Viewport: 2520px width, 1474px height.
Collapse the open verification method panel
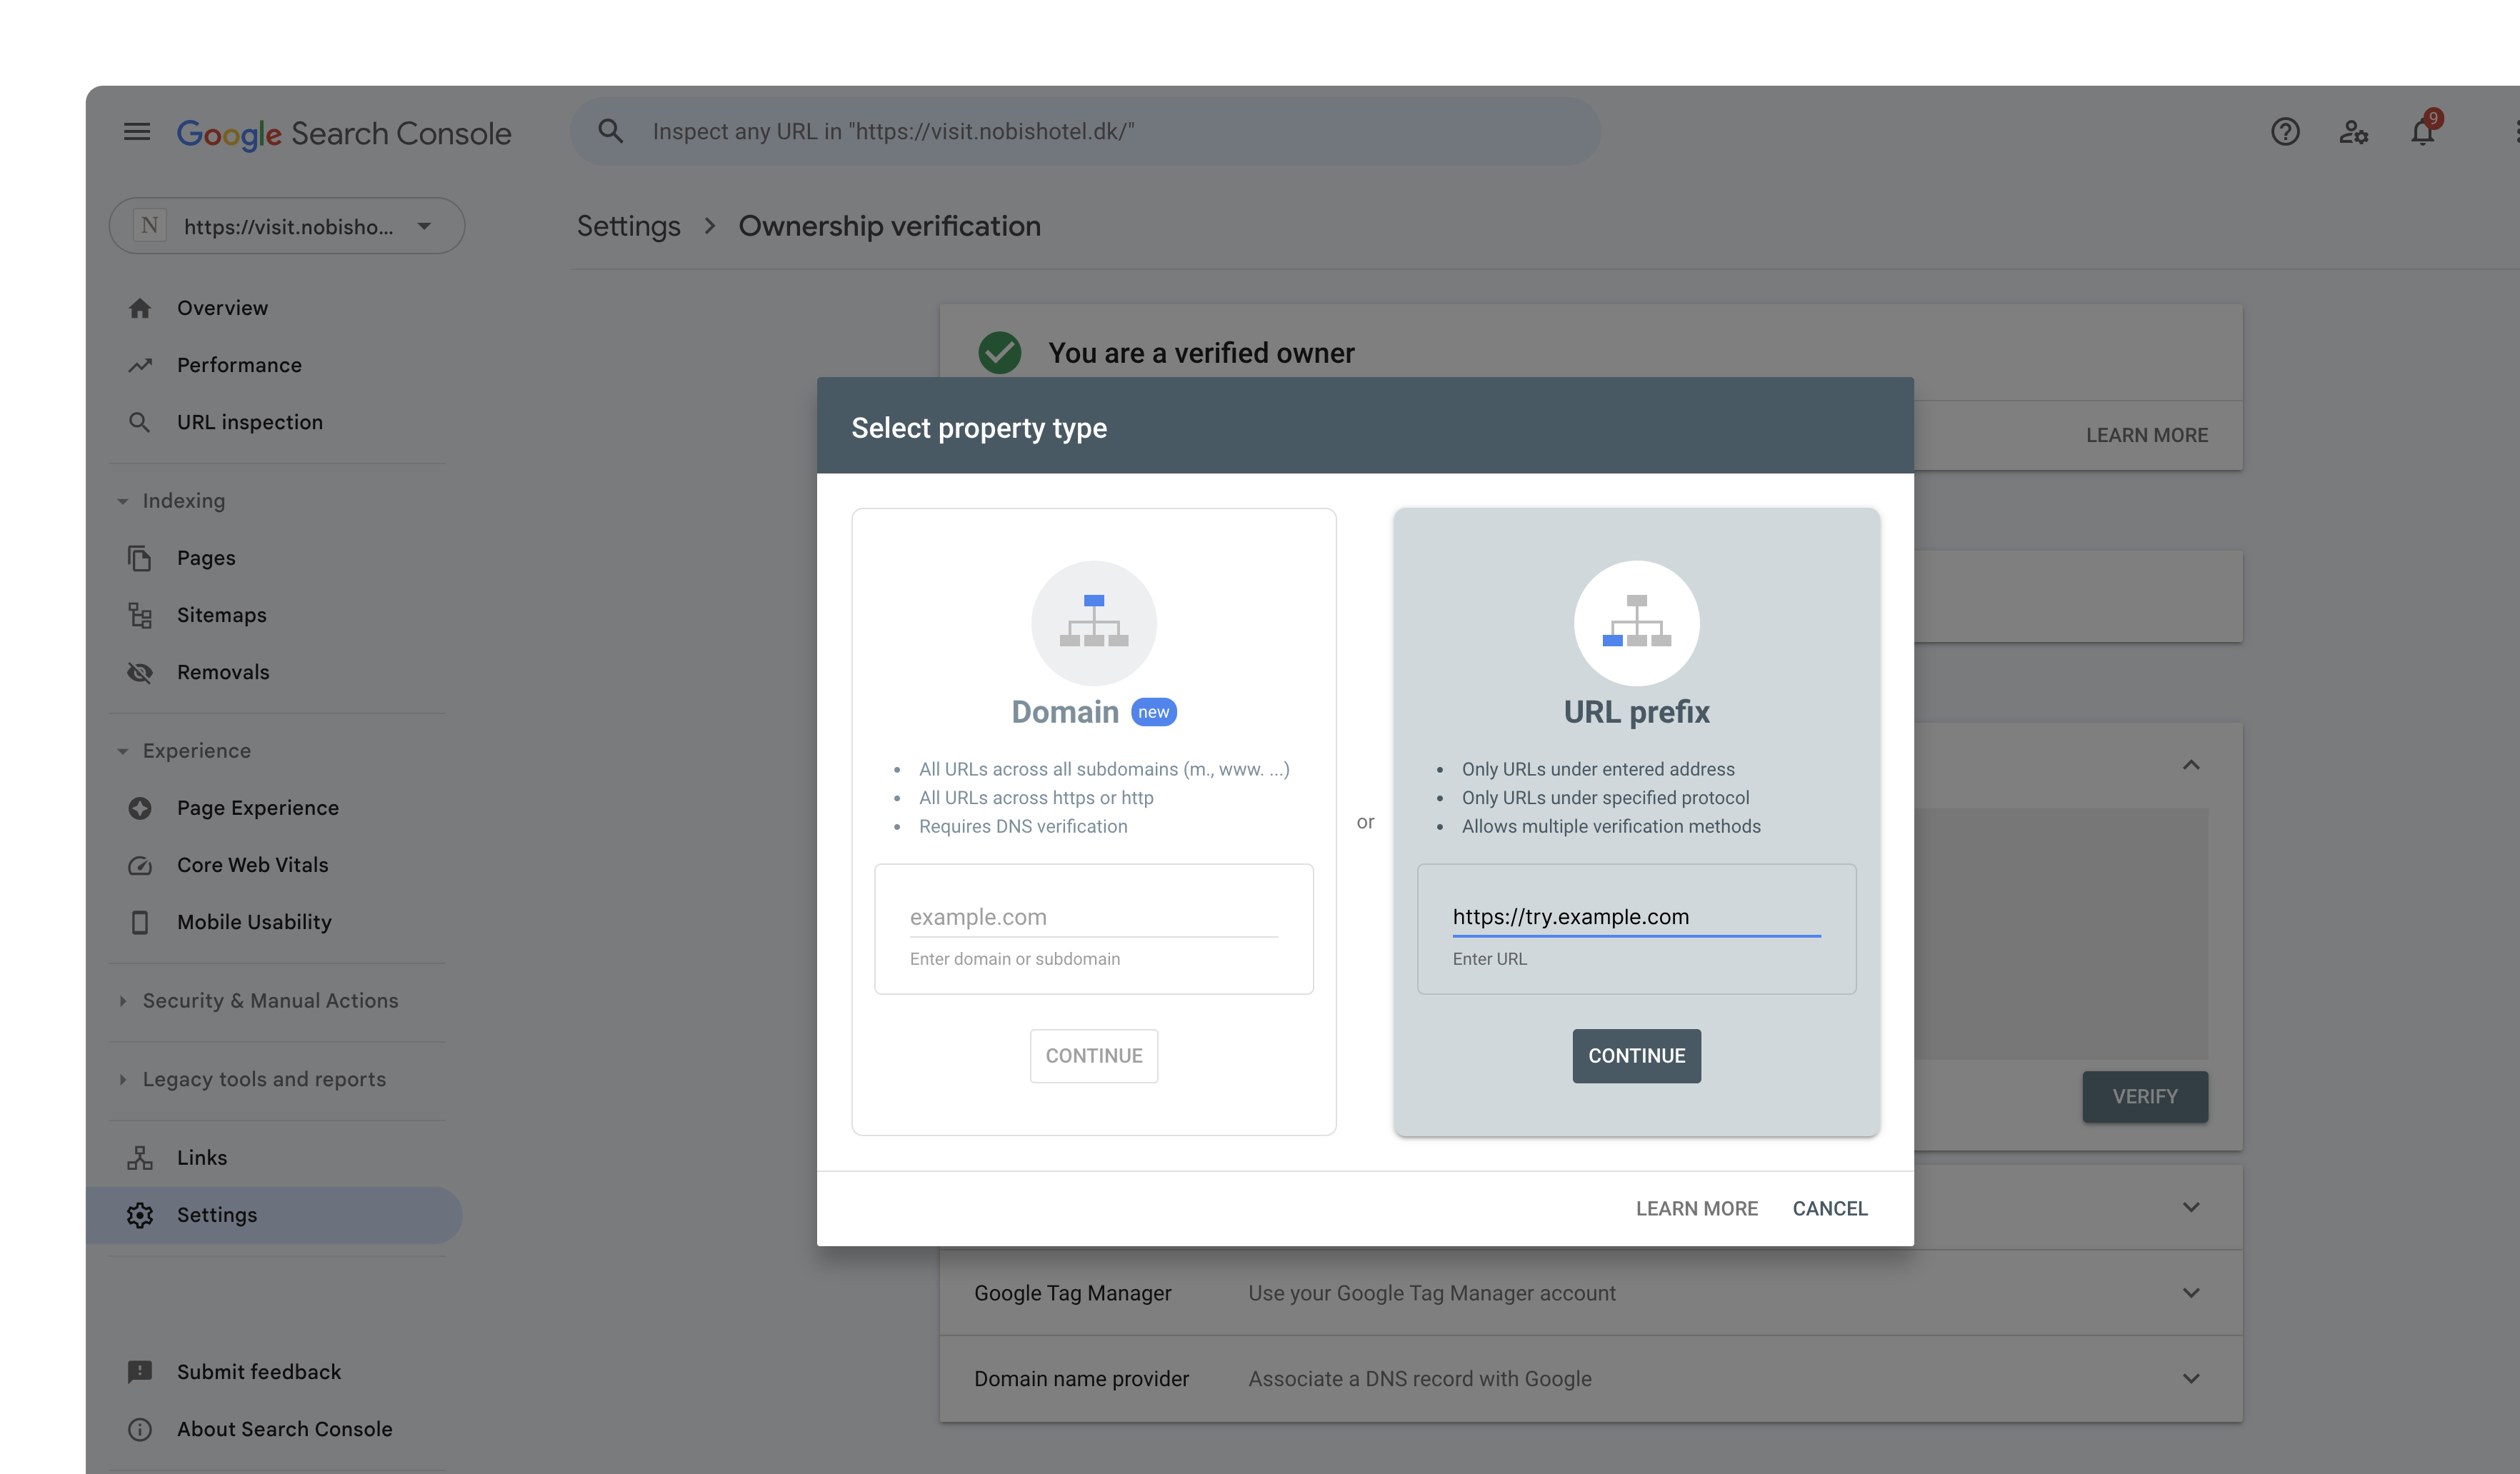tap(2191, 766)
